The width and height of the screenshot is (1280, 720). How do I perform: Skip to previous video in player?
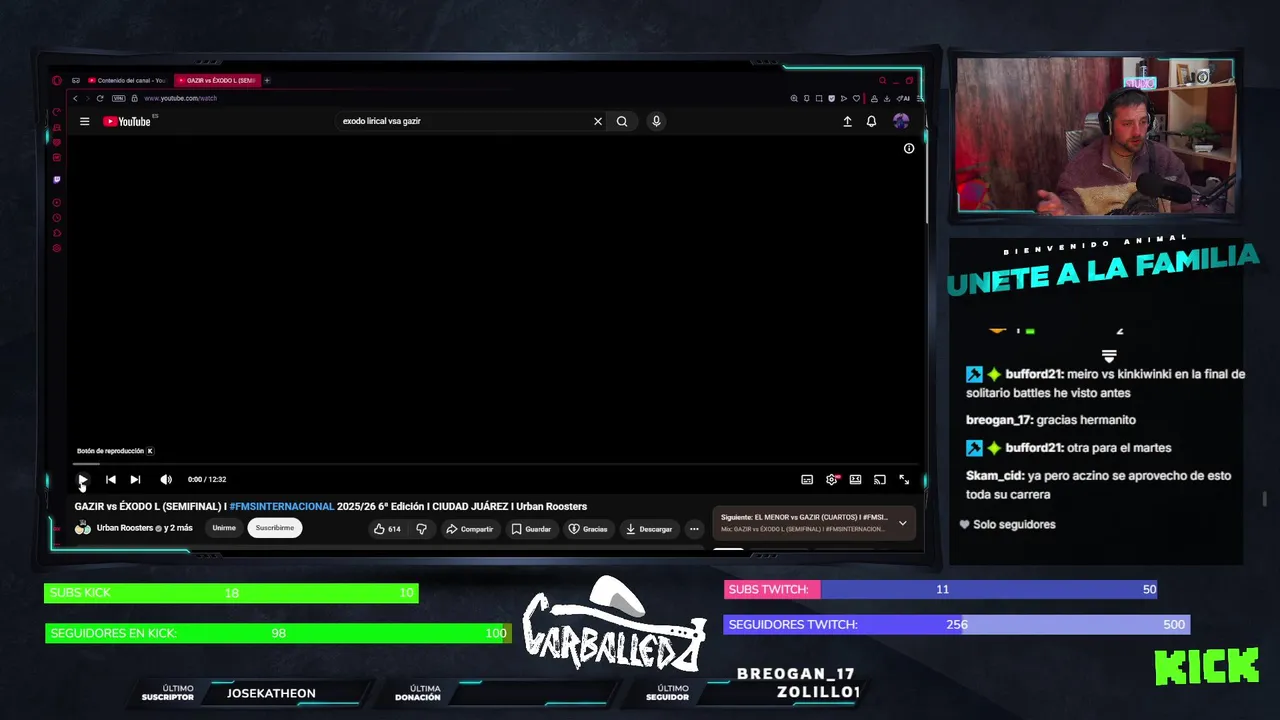(x=111, y=480)
